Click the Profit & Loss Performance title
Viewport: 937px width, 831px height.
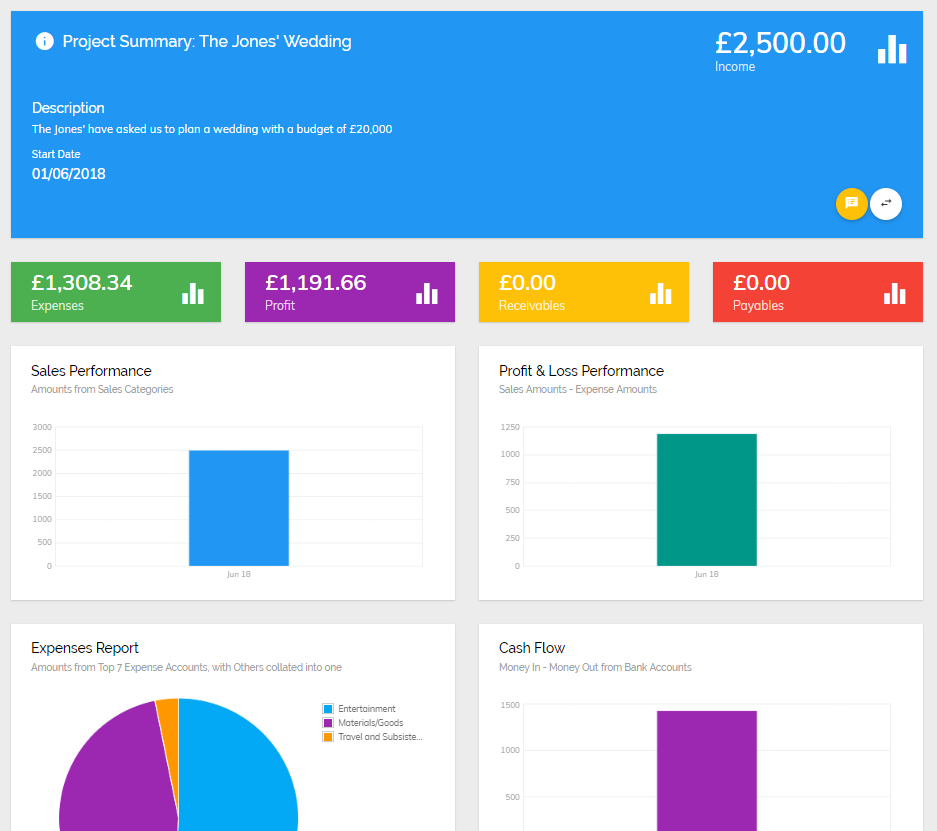pyautogui.click(x=581, y=371)
